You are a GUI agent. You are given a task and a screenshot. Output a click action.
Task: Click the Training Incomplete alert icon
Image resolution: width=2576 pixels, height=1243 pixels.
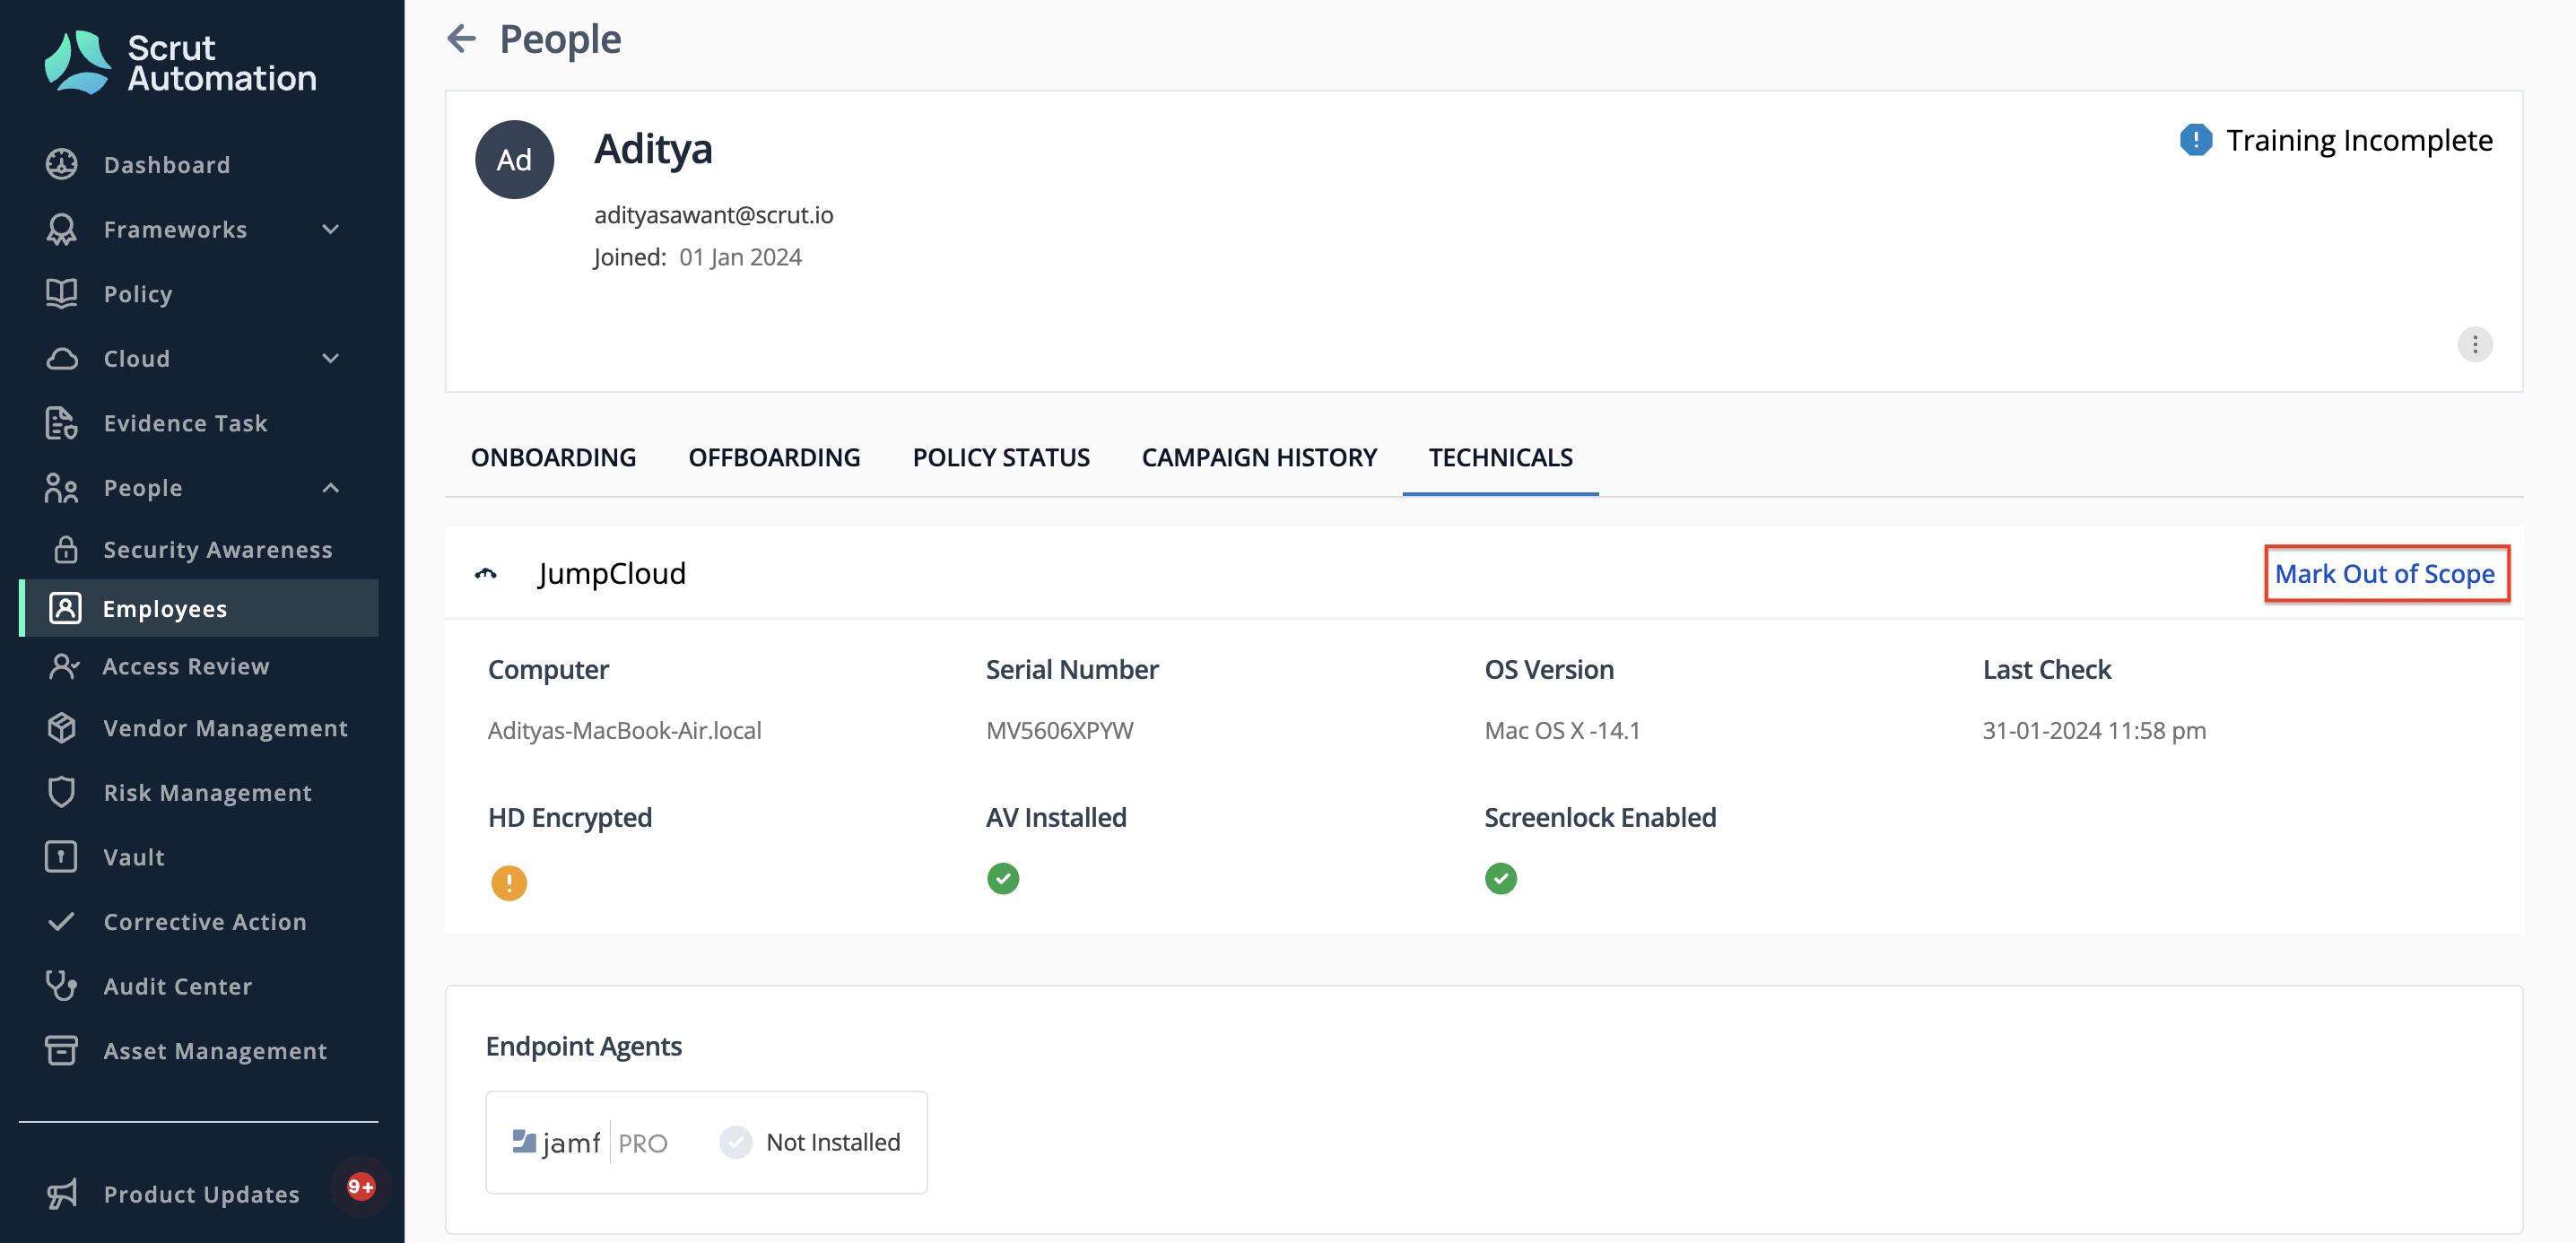tap(2196, 140)
